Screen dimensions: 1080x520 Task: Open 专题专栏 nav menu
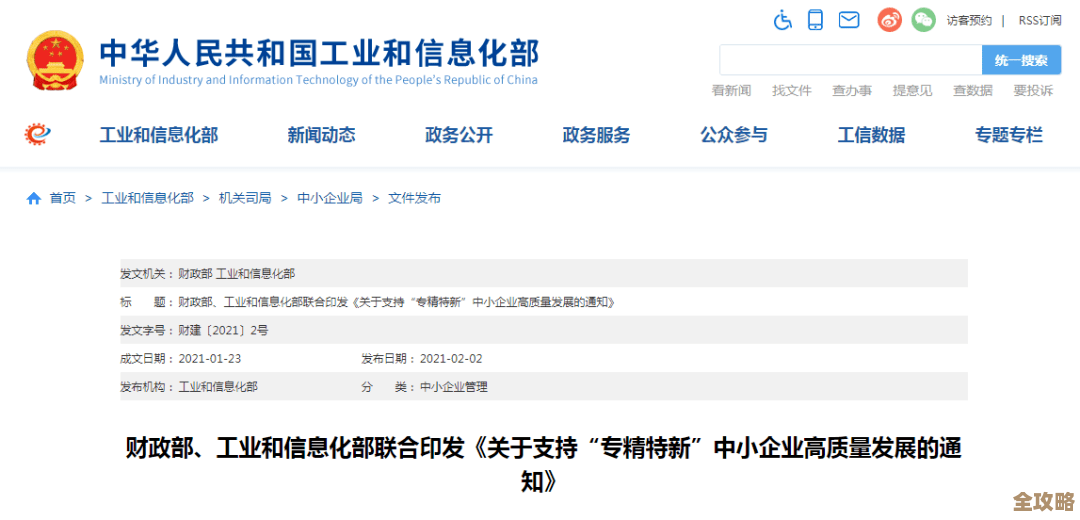1009,135
